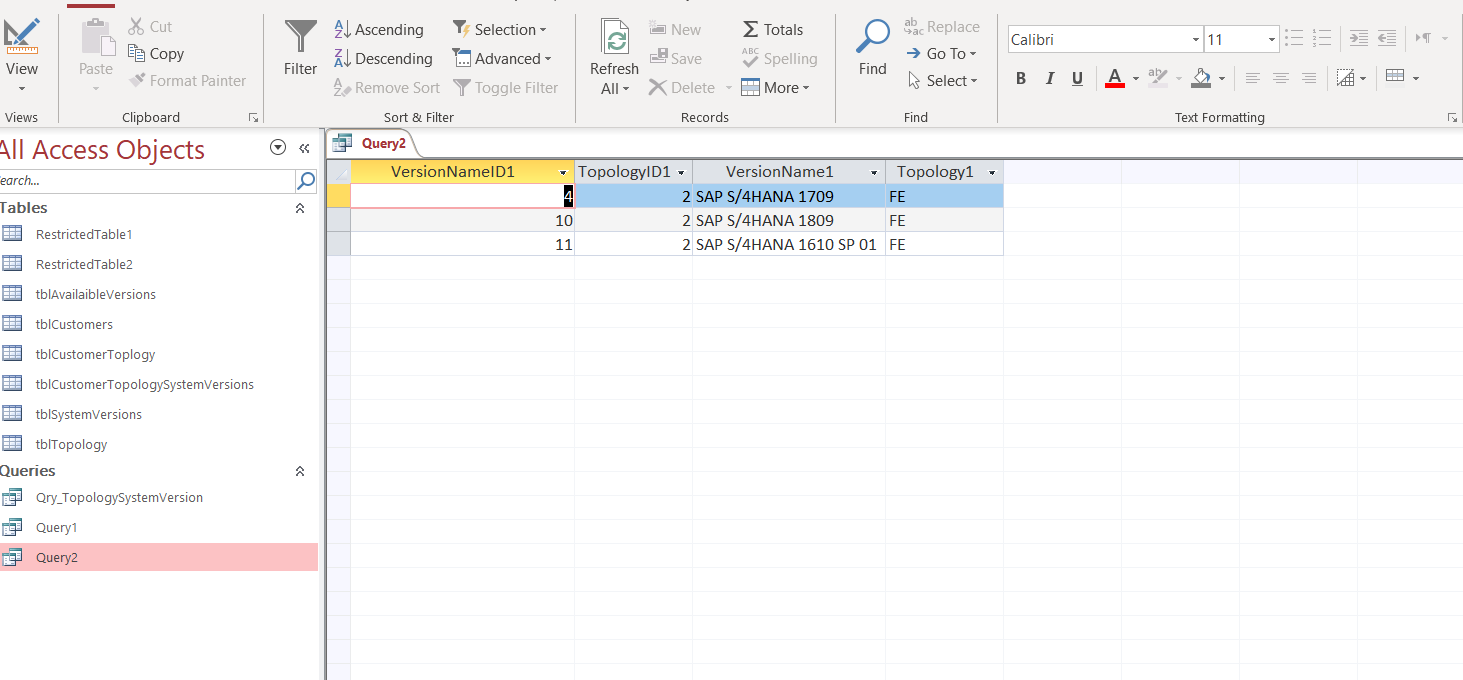Viewport: 1463px width, 680px height.
Task: Click the Copy command
Action: pyautogui.click(x=156, y=54)
